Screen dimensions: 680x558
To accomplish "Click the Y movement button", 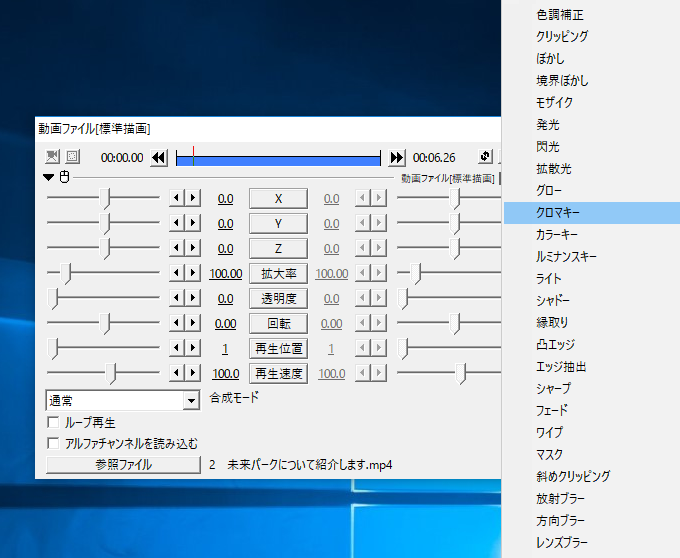I will [278, 224].
